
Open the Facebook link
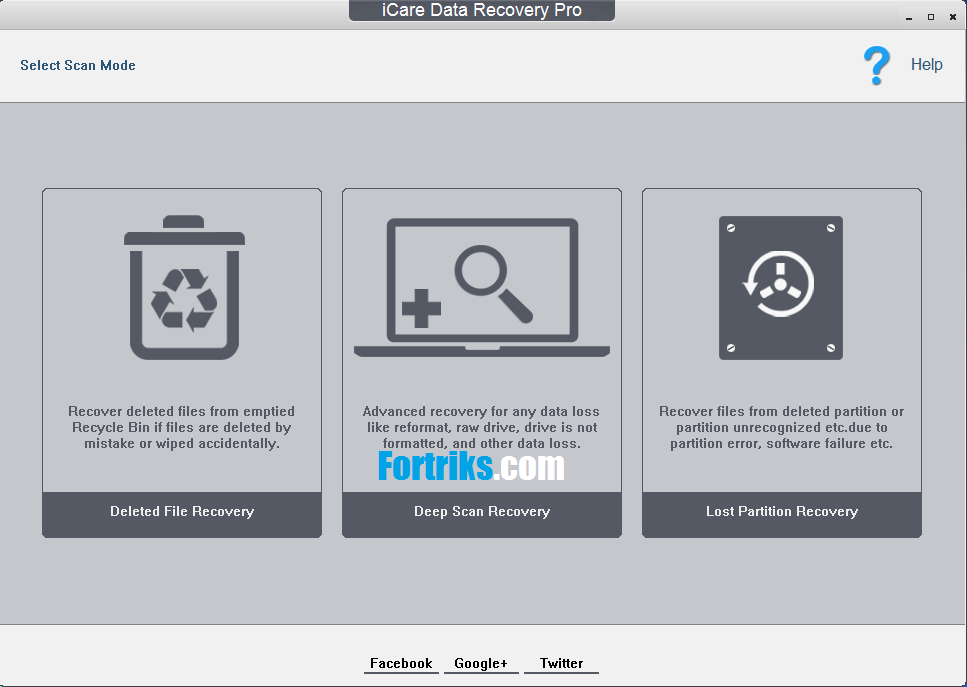point(401,664)
